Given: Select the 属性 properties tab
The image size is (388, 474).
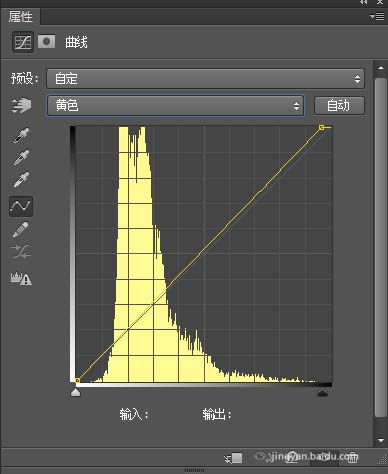Looking at the screenshot, I should (x=20, y=17).
